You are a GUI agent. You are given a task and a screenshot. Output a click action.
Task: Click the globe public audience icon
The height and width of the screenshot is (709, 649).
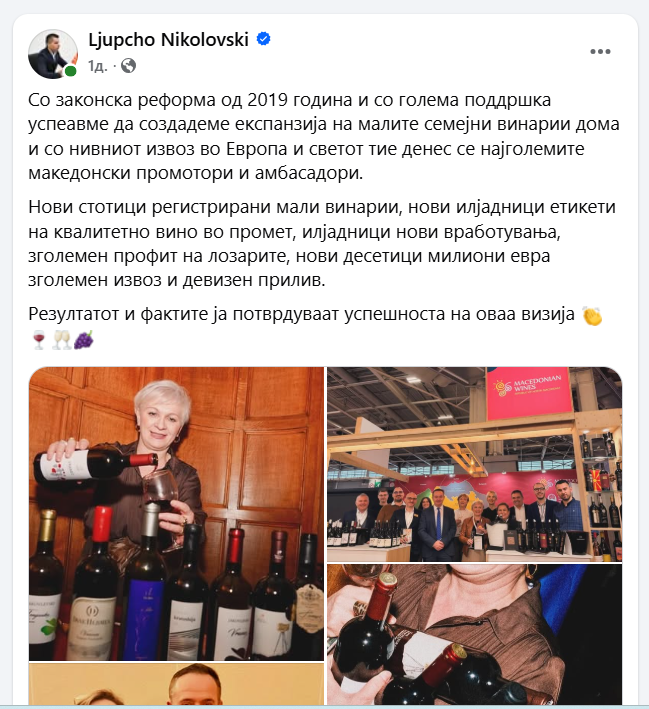pyautogui.click(x=129, y=66)
